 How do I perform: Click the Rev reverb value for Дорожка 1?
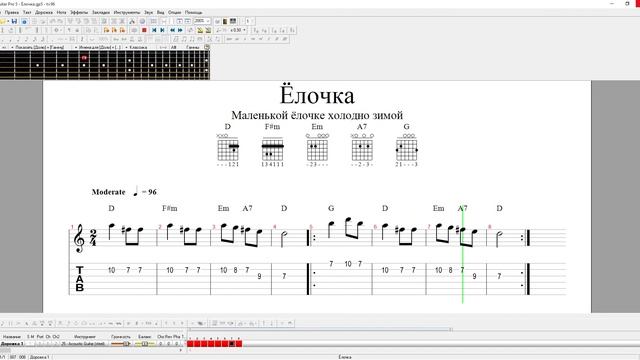pyautogui.click(x=169, y=344)
